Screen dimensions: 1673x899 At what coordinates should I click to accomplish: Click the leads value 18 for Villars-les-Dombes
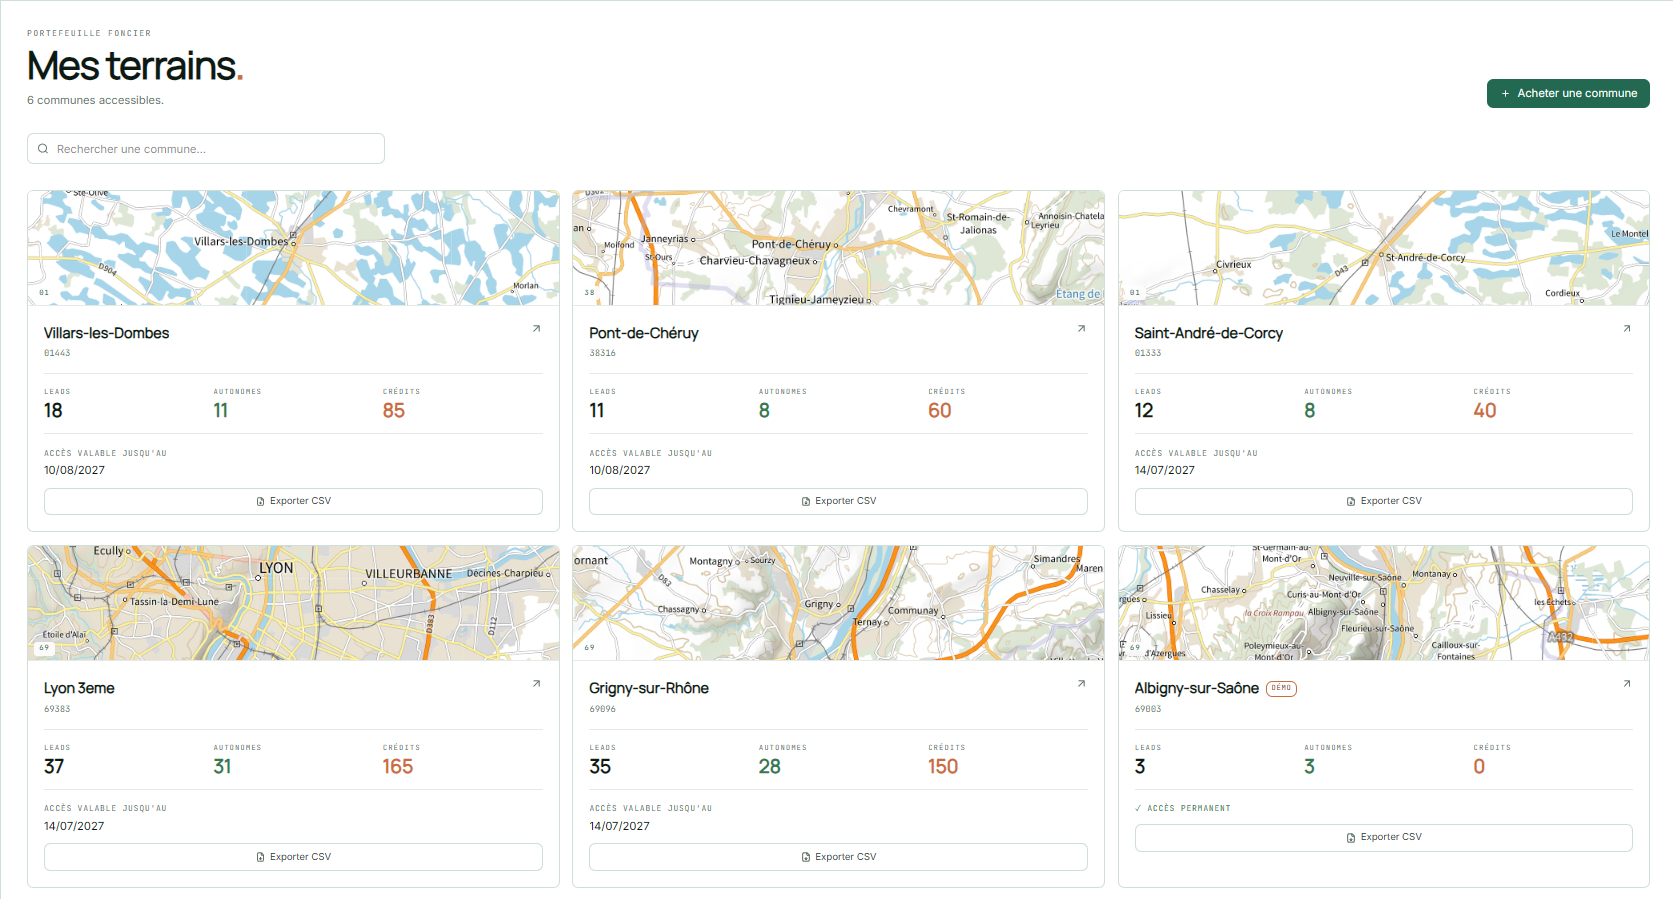coord(53,411)
